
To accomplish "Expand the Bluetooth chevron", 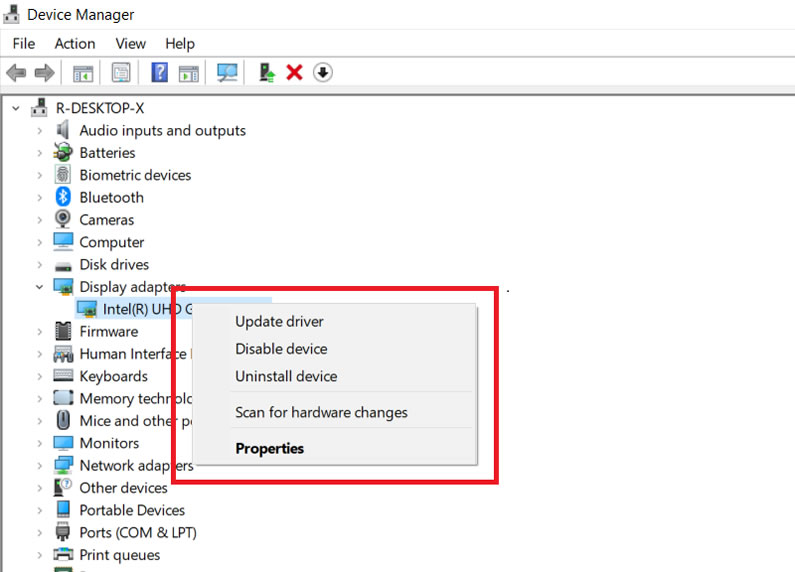I will [x=40, y=198].
